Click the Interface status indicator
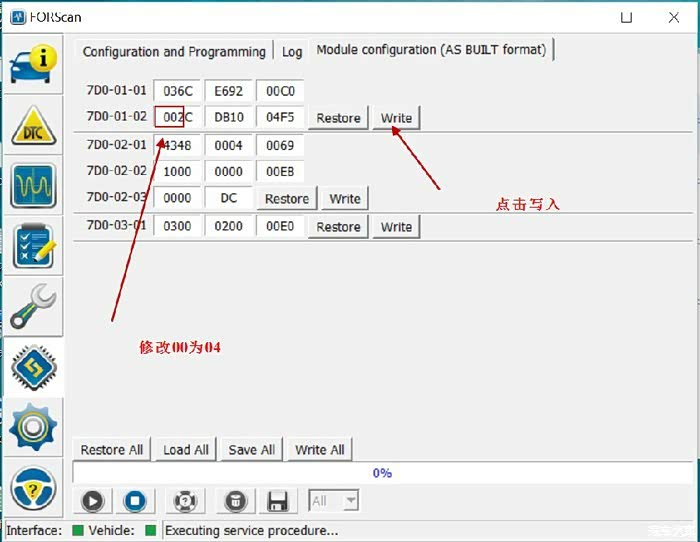This screenshot has width=700, height=542. pyautogui.click(x=78, y=530)
